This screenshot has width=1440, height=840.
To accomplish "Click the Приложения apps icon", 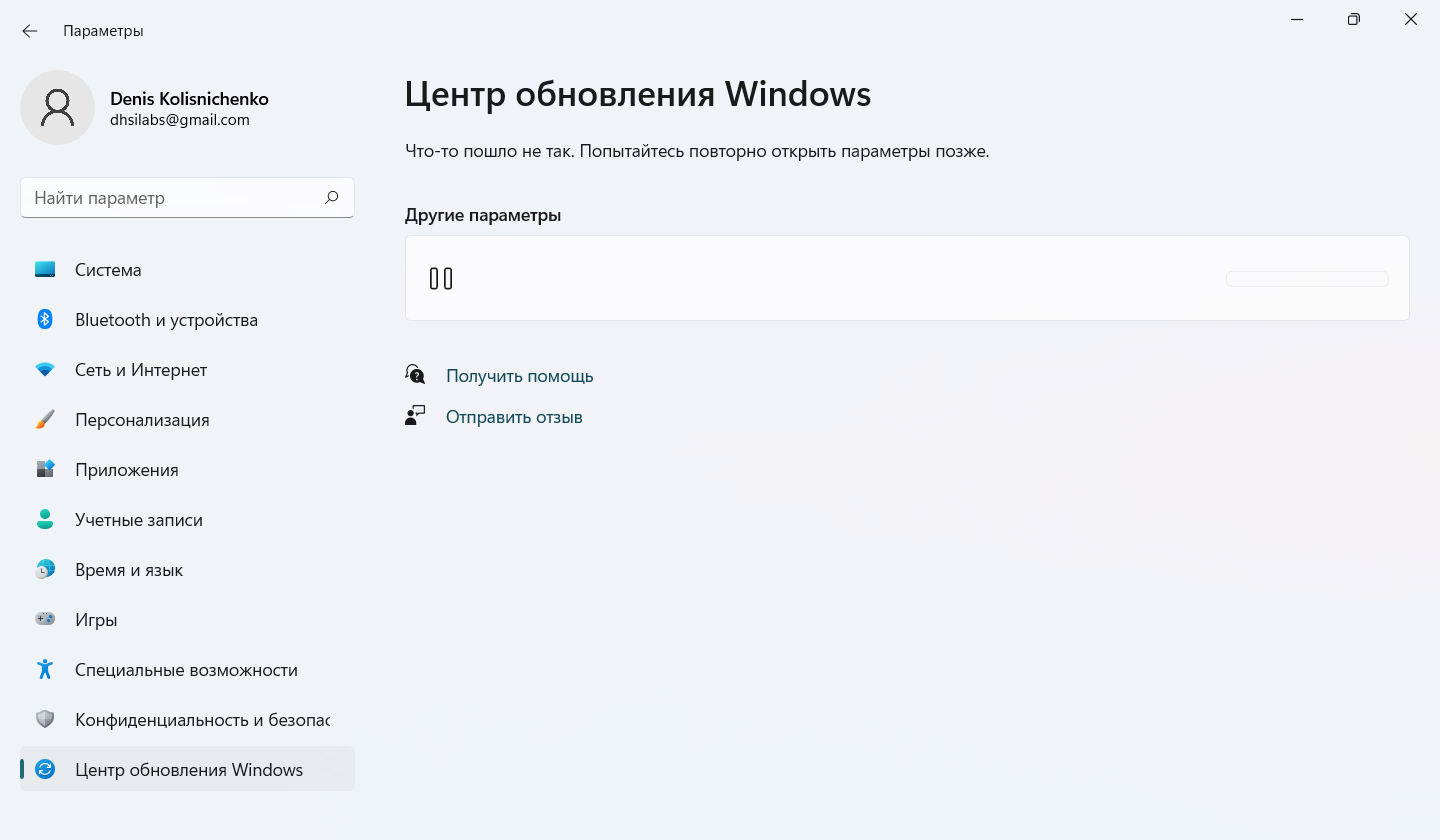I will [45, 470].
